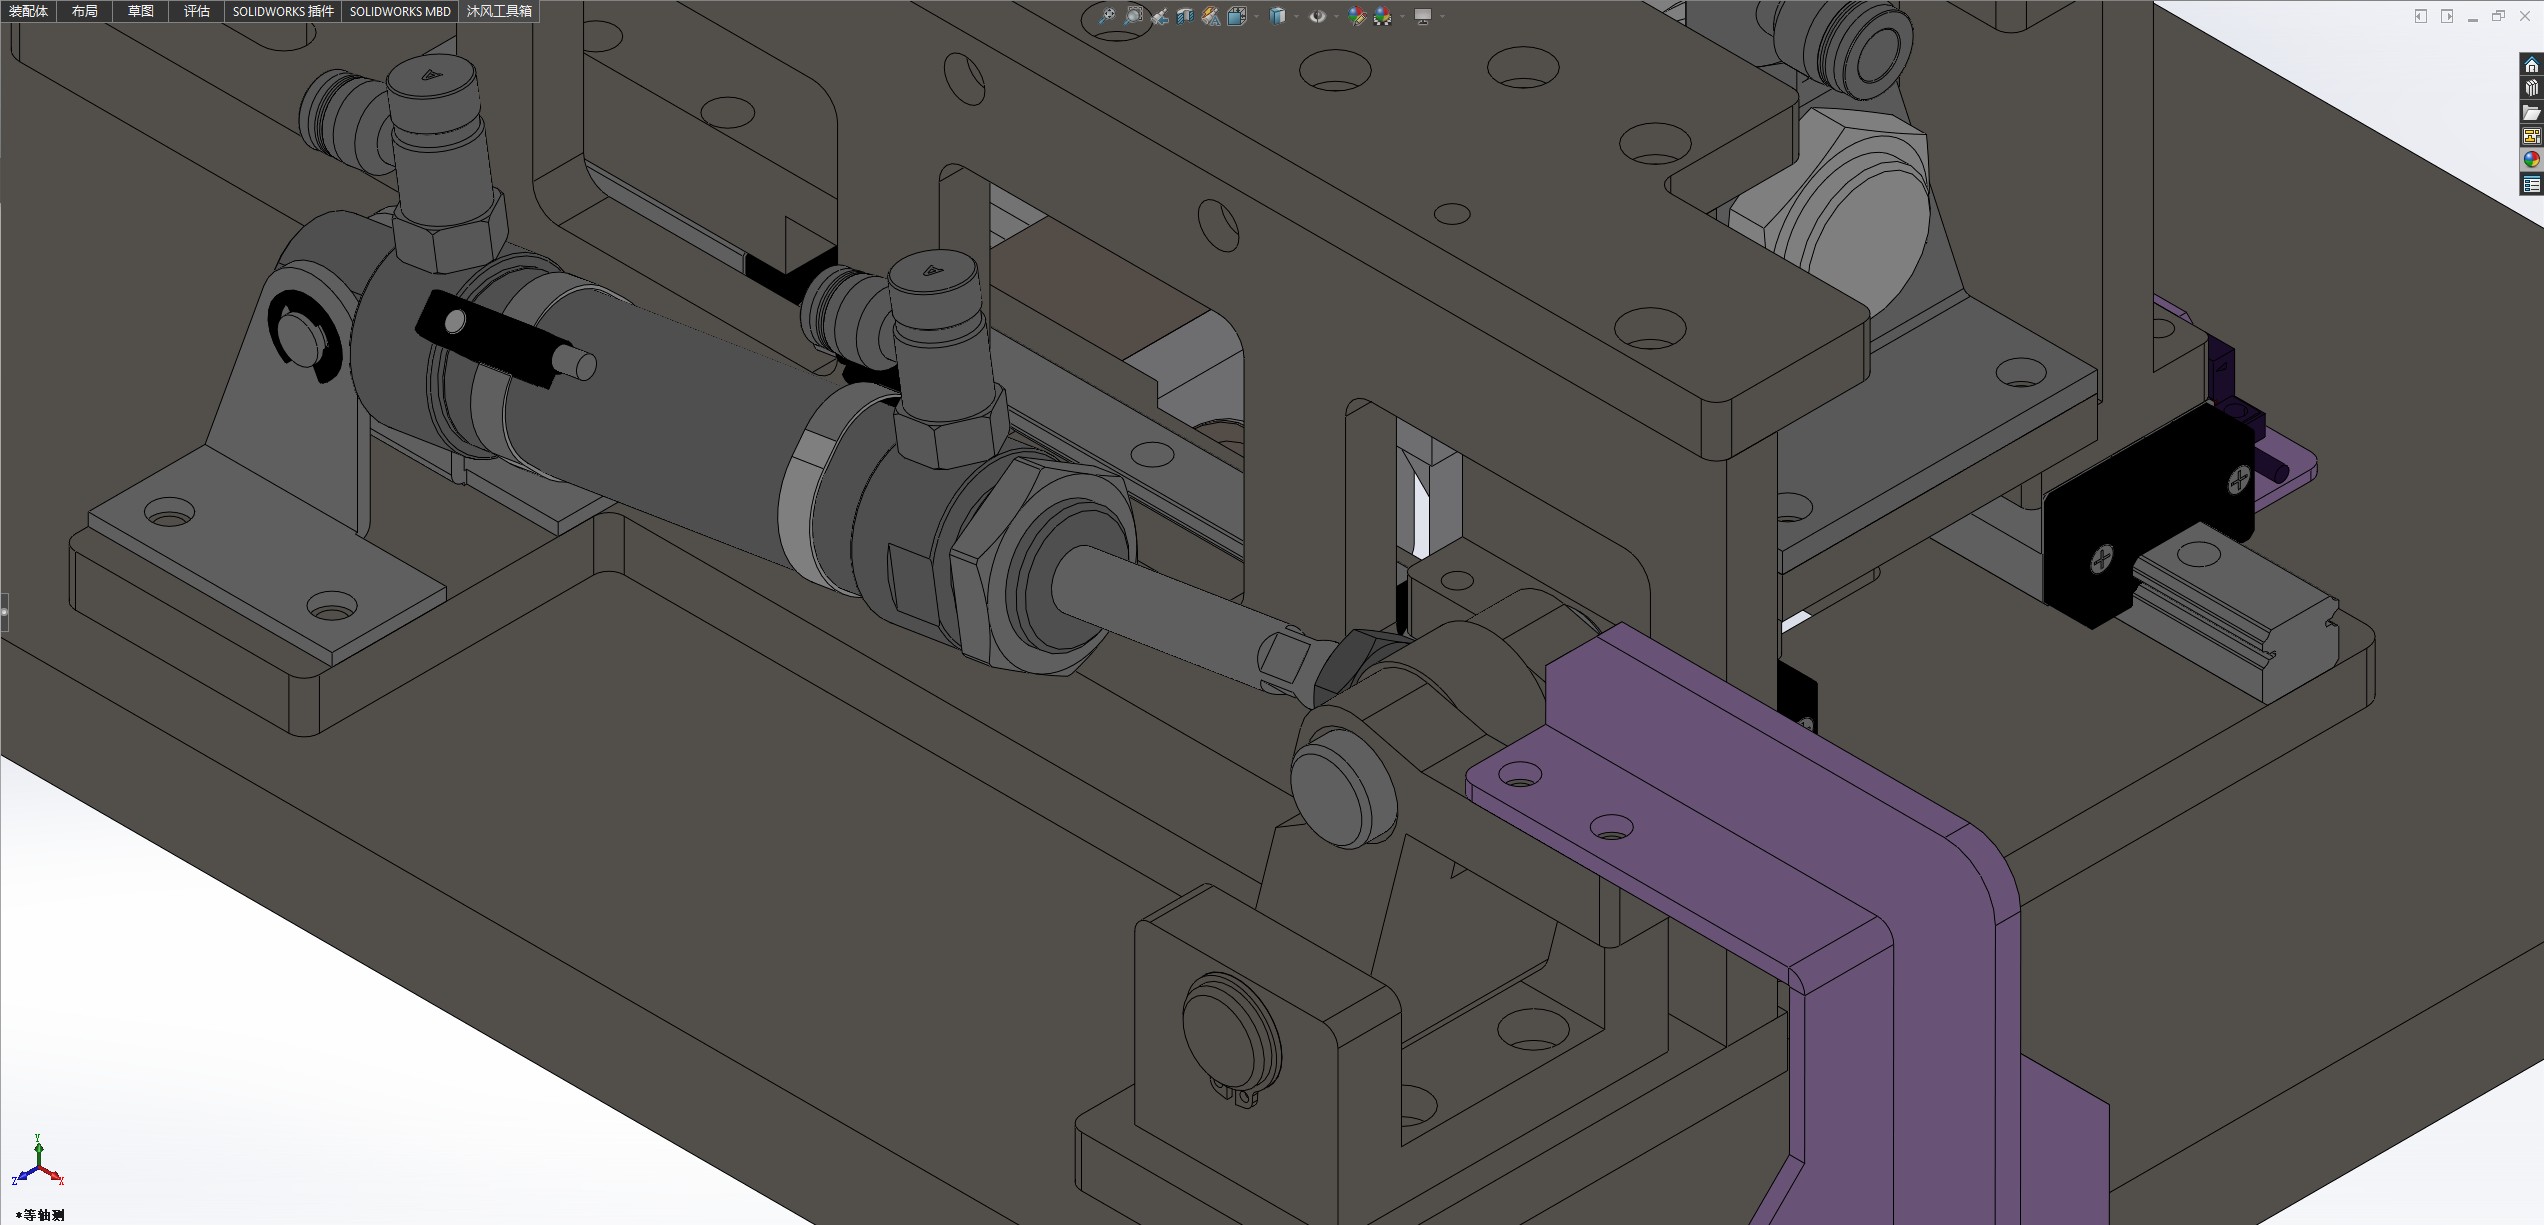Image resolution: width=2544 pixels, height=1225 pixels.
Task: Click the Edit Appearance color ball icon
Action: click(1356, 16)
